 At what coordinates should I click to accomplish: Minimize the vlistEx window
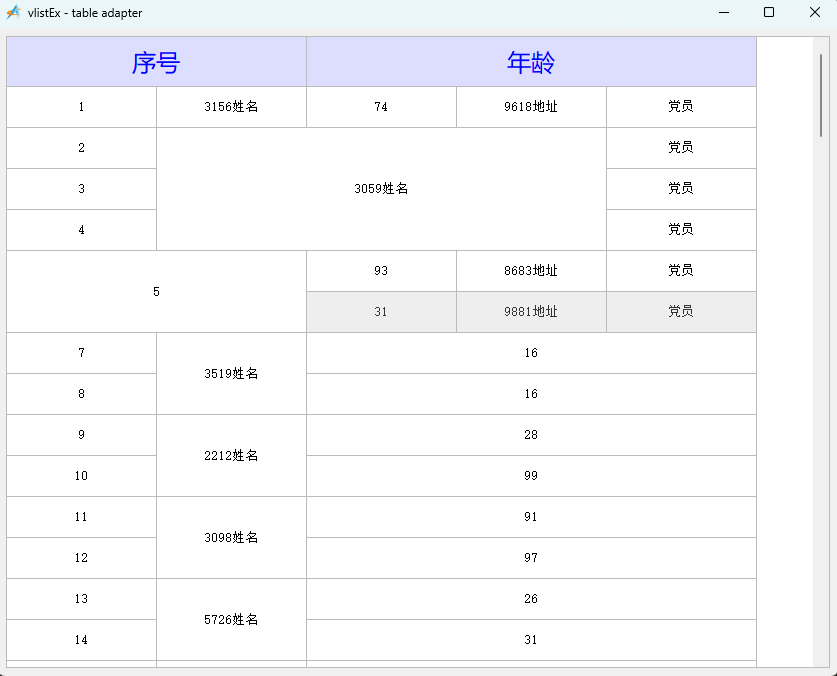click(724, 12)
